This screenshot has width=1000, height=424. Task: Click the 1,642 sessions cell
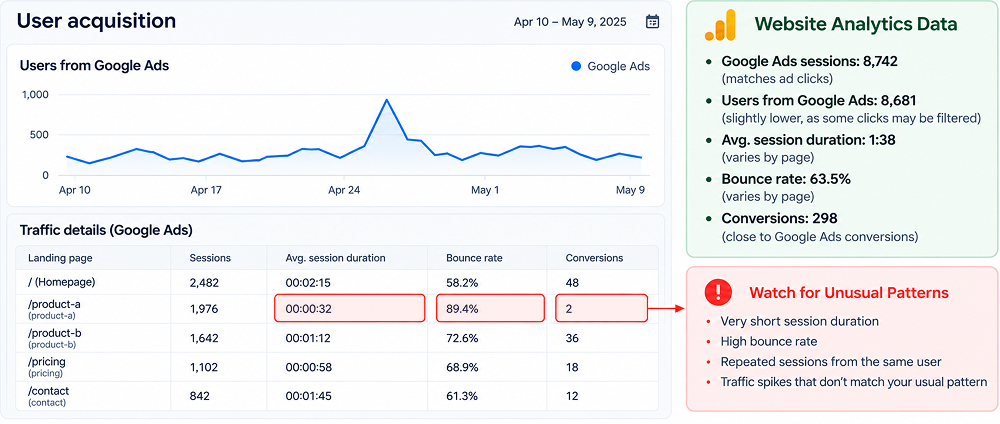[x=204, y=338]
